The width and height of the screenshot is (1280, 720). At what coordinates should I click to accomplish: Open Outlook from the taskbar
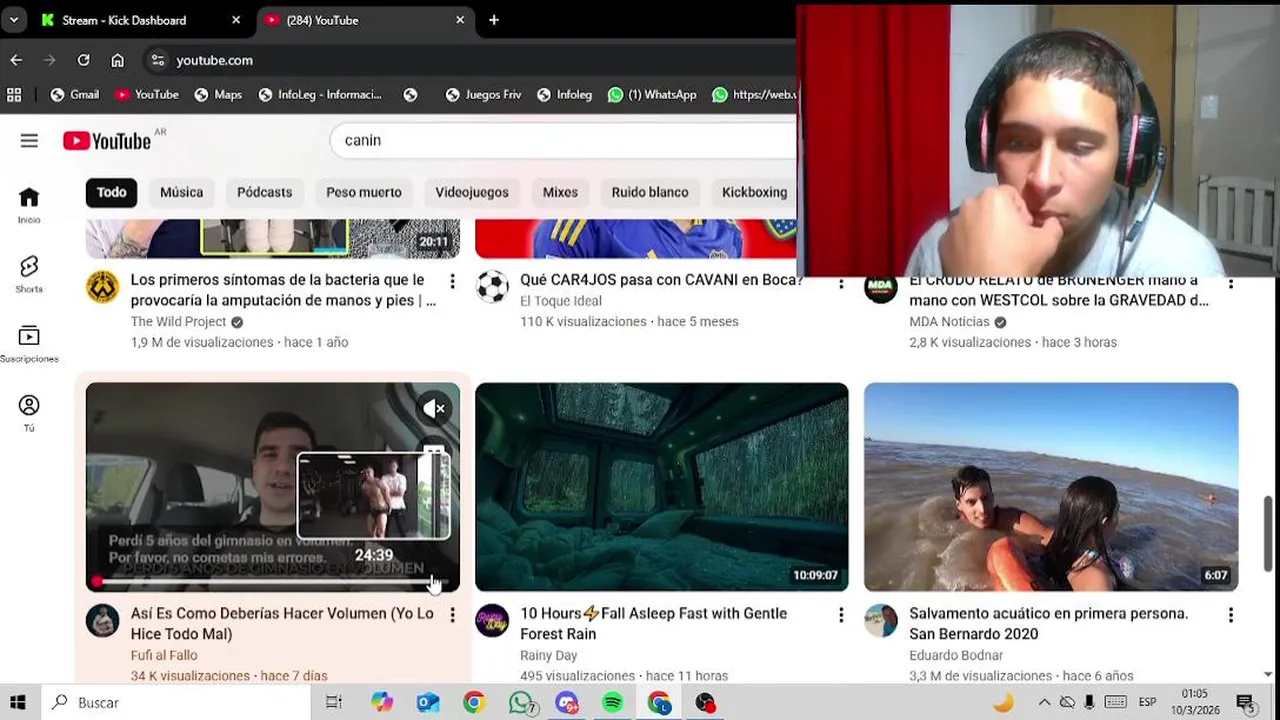click(428, 703)
